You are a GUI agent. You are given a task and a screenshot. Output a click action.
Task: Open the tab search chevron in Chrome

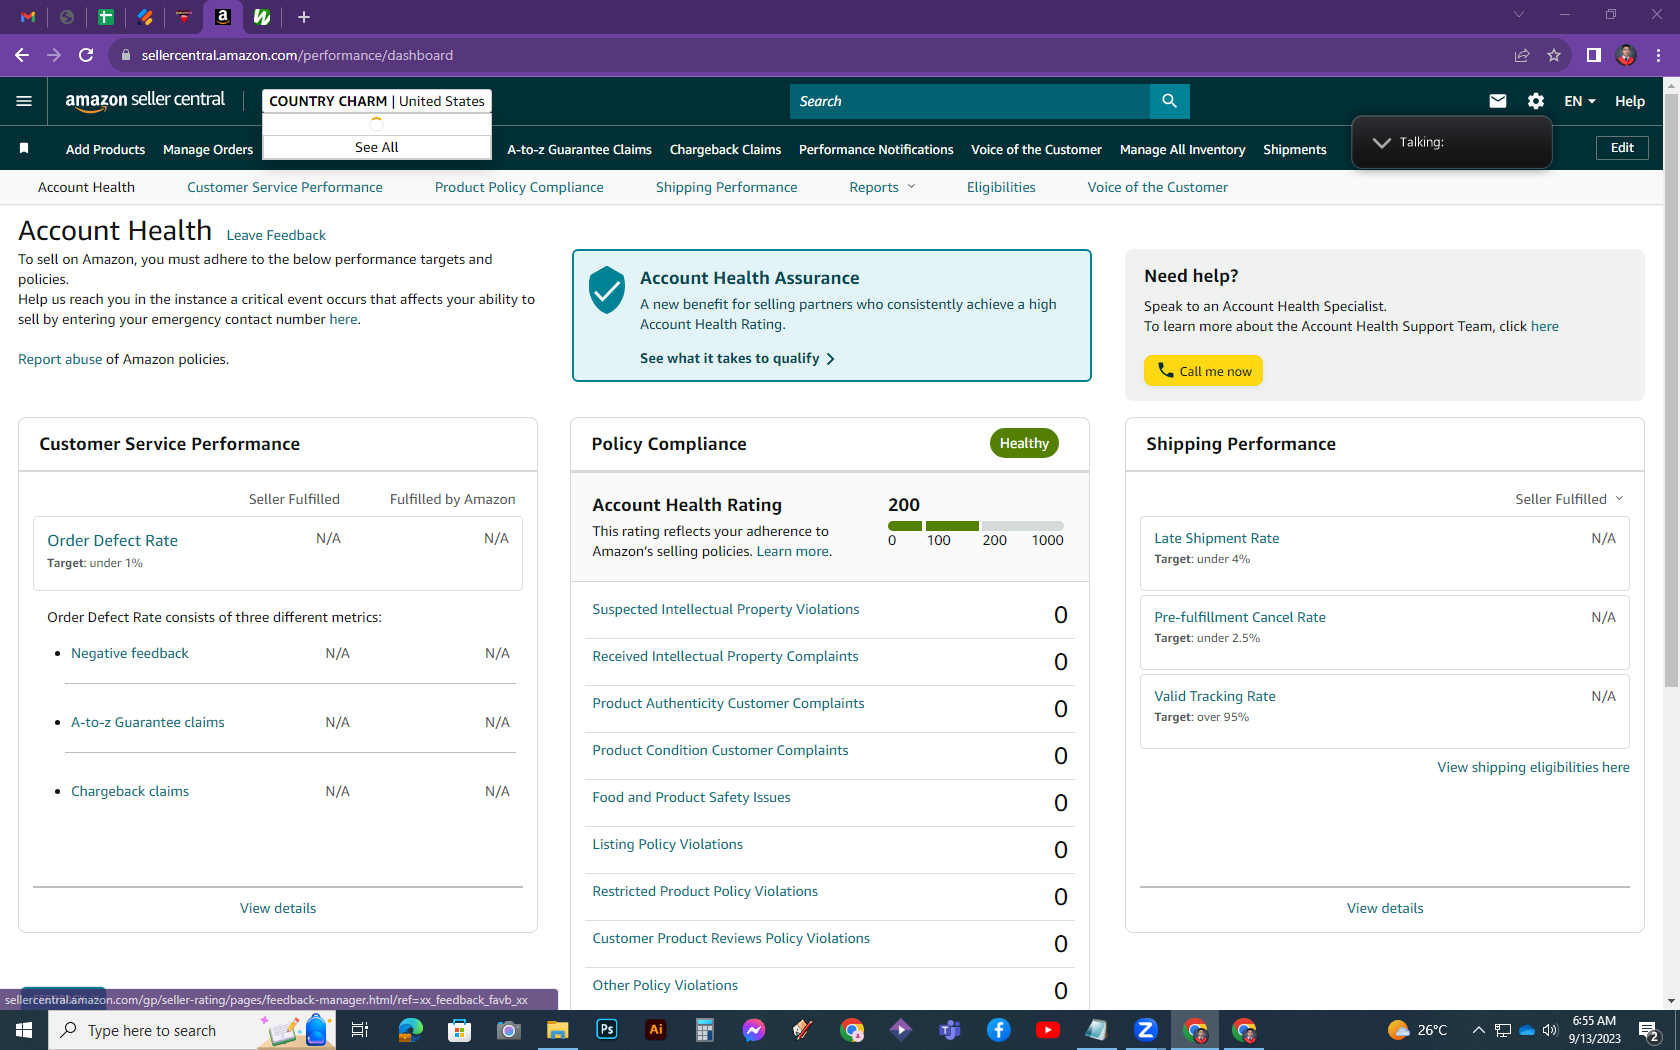pos(1519,14)
